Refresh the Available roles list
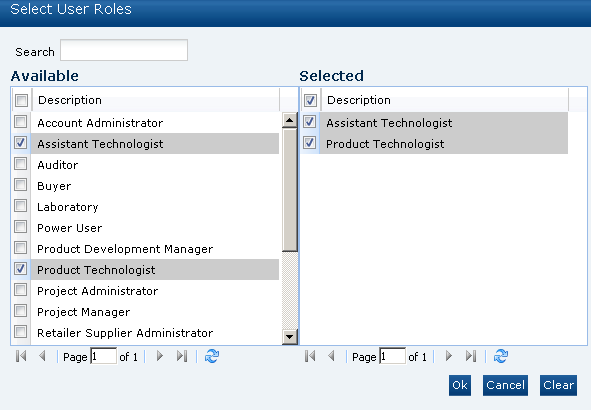 coord(212,356)
